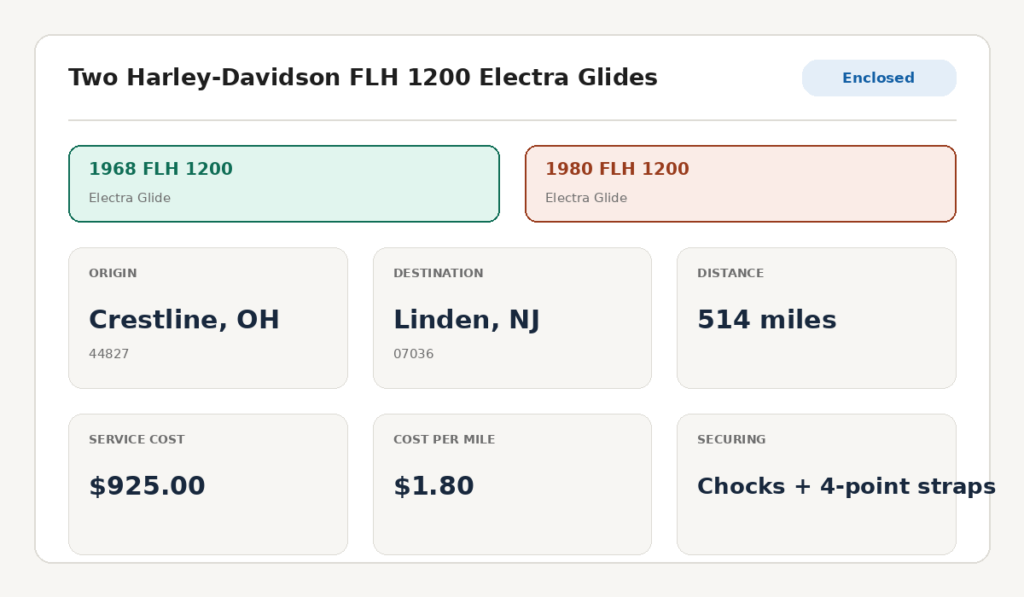Click the Securing chocks and straps tile

point(816,484)
